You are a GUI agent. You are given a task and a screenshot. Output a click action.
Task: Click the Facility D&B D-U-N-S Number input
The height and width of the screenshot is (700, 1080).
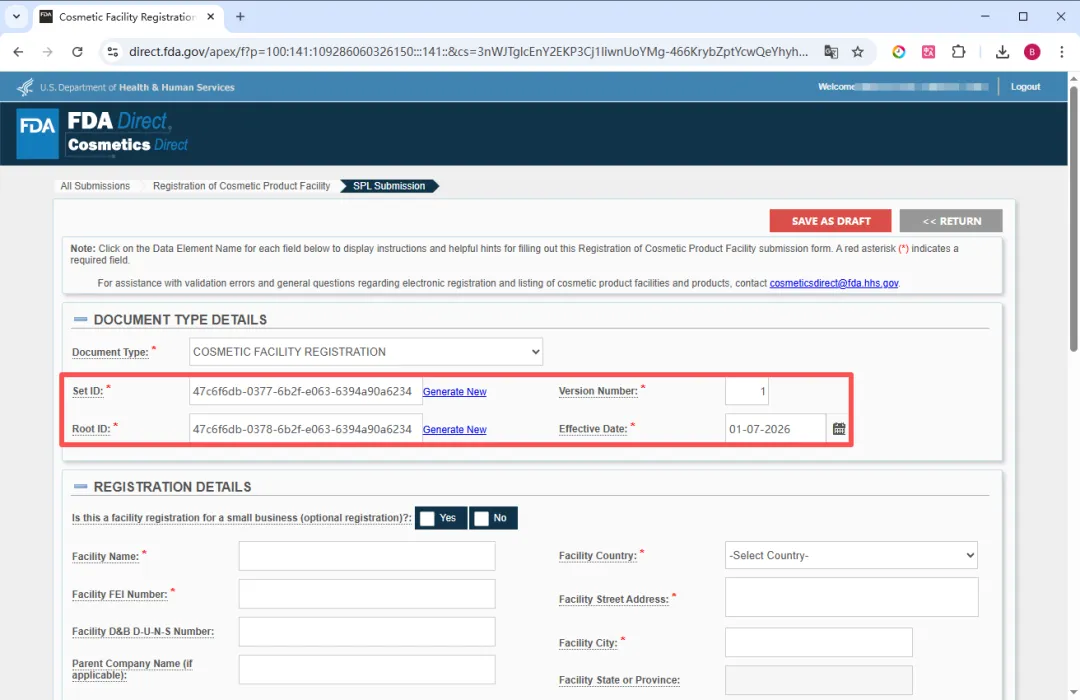pos(367,632)
